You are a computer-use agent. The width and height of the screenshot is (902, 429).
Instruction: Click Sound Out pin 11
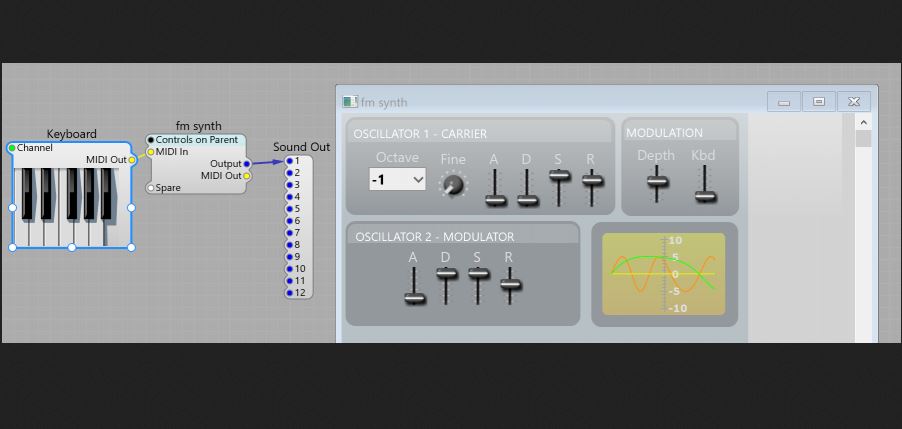click(289, 281)
